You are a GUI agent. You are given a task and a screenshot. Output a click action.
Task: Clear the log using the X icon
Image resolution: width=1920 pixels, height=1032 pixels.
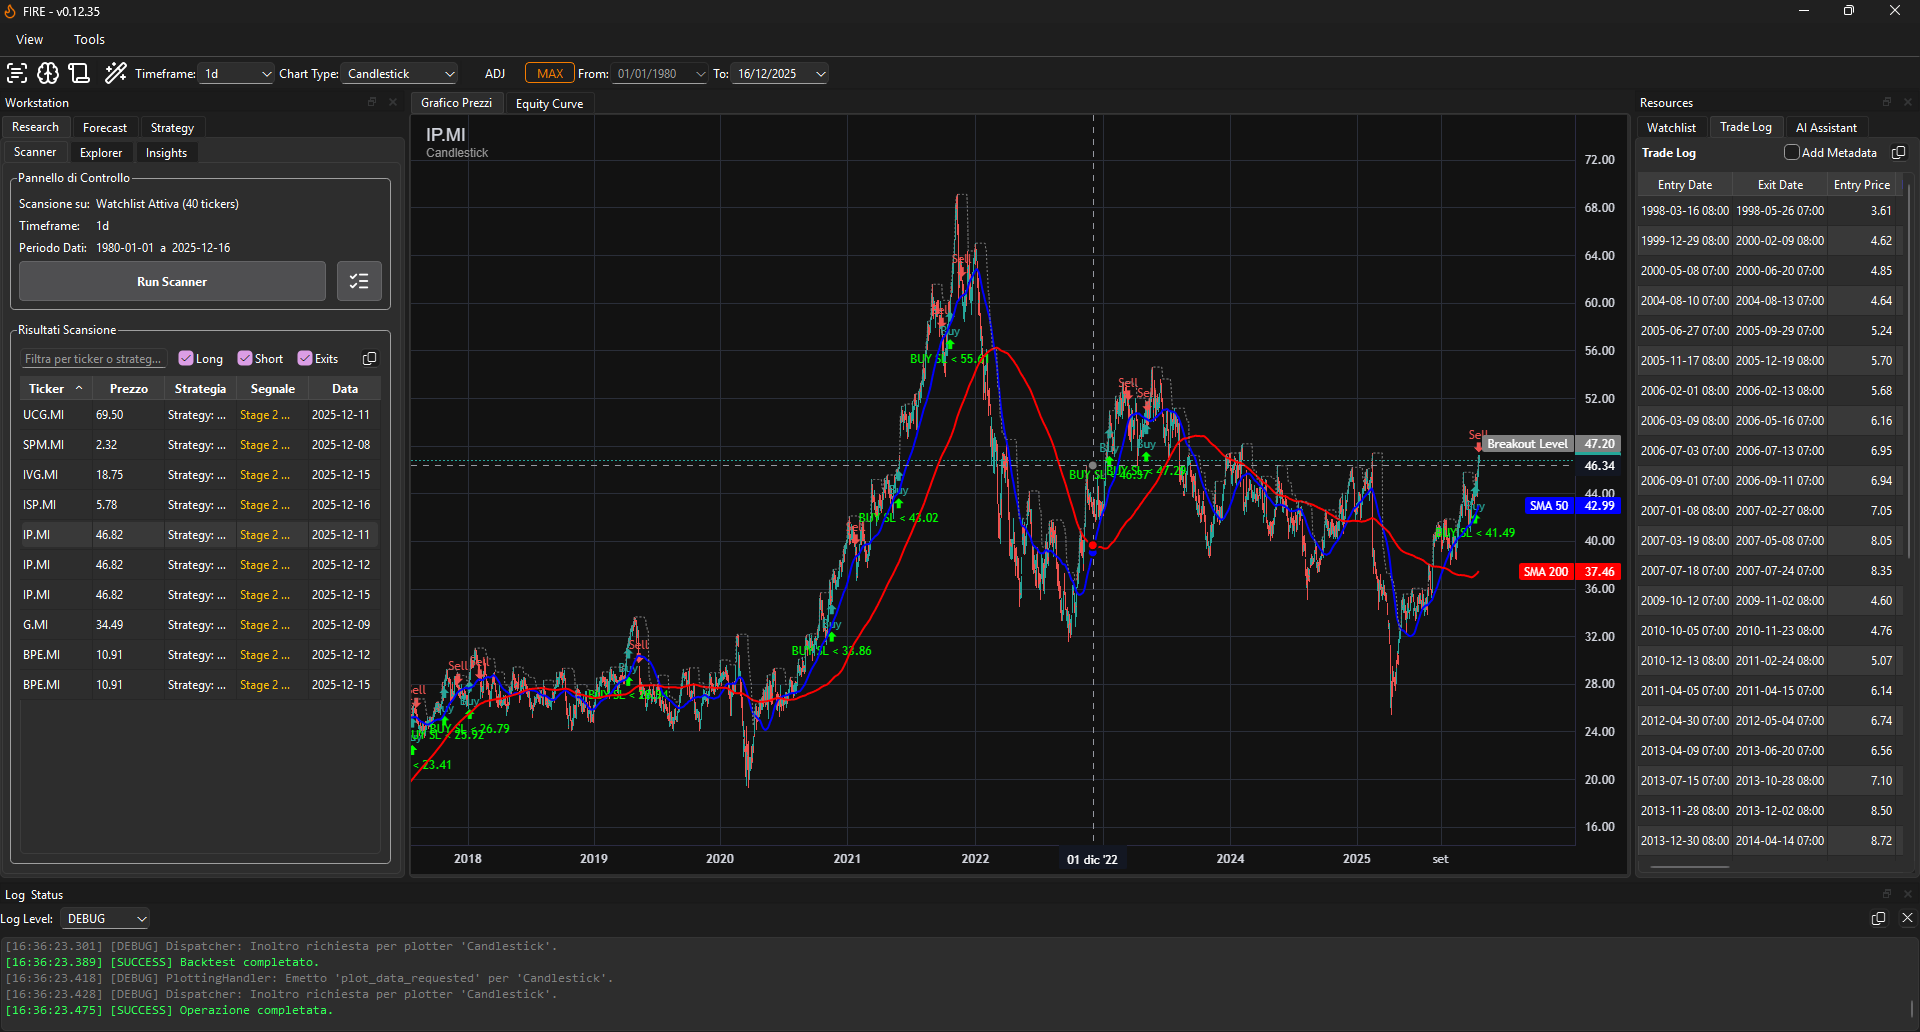1906,918
